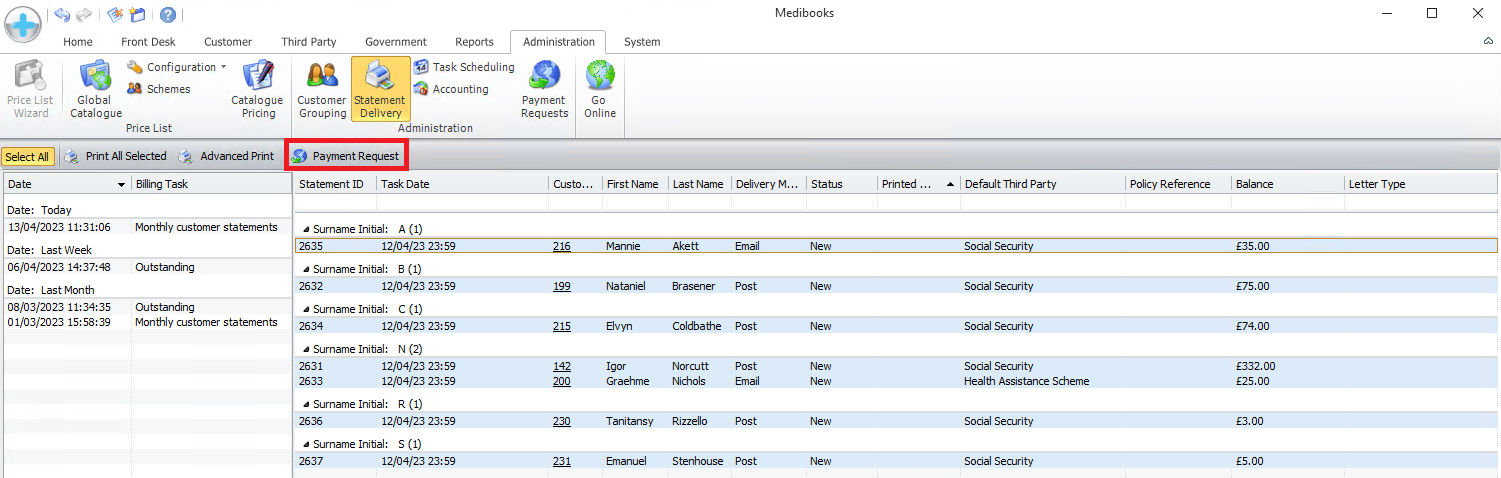Click Print All Selected

[x=115, y=156]
